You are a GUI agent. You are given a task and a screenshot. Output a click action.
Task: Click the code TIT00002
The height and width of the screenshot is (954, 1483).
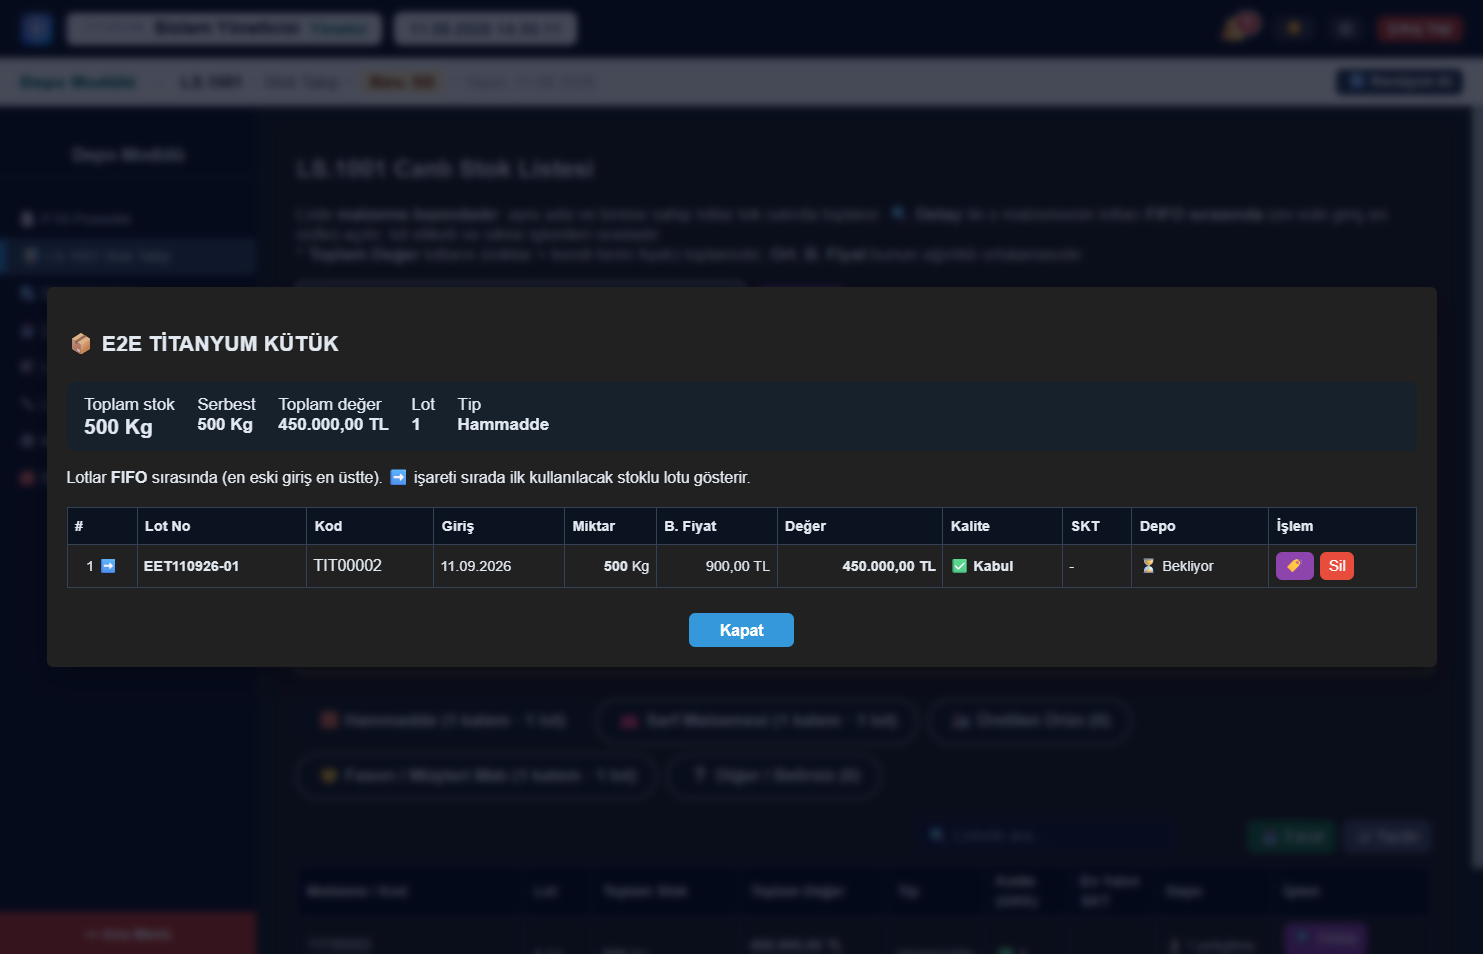click(348, 566)
